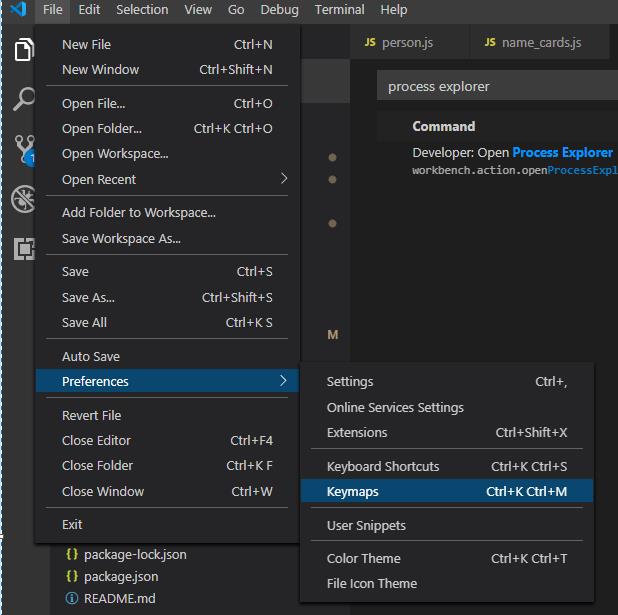Open Settings from the Preferences submenu
The width and height of the screenshot is (618, 615).
(x=447, y=382)
